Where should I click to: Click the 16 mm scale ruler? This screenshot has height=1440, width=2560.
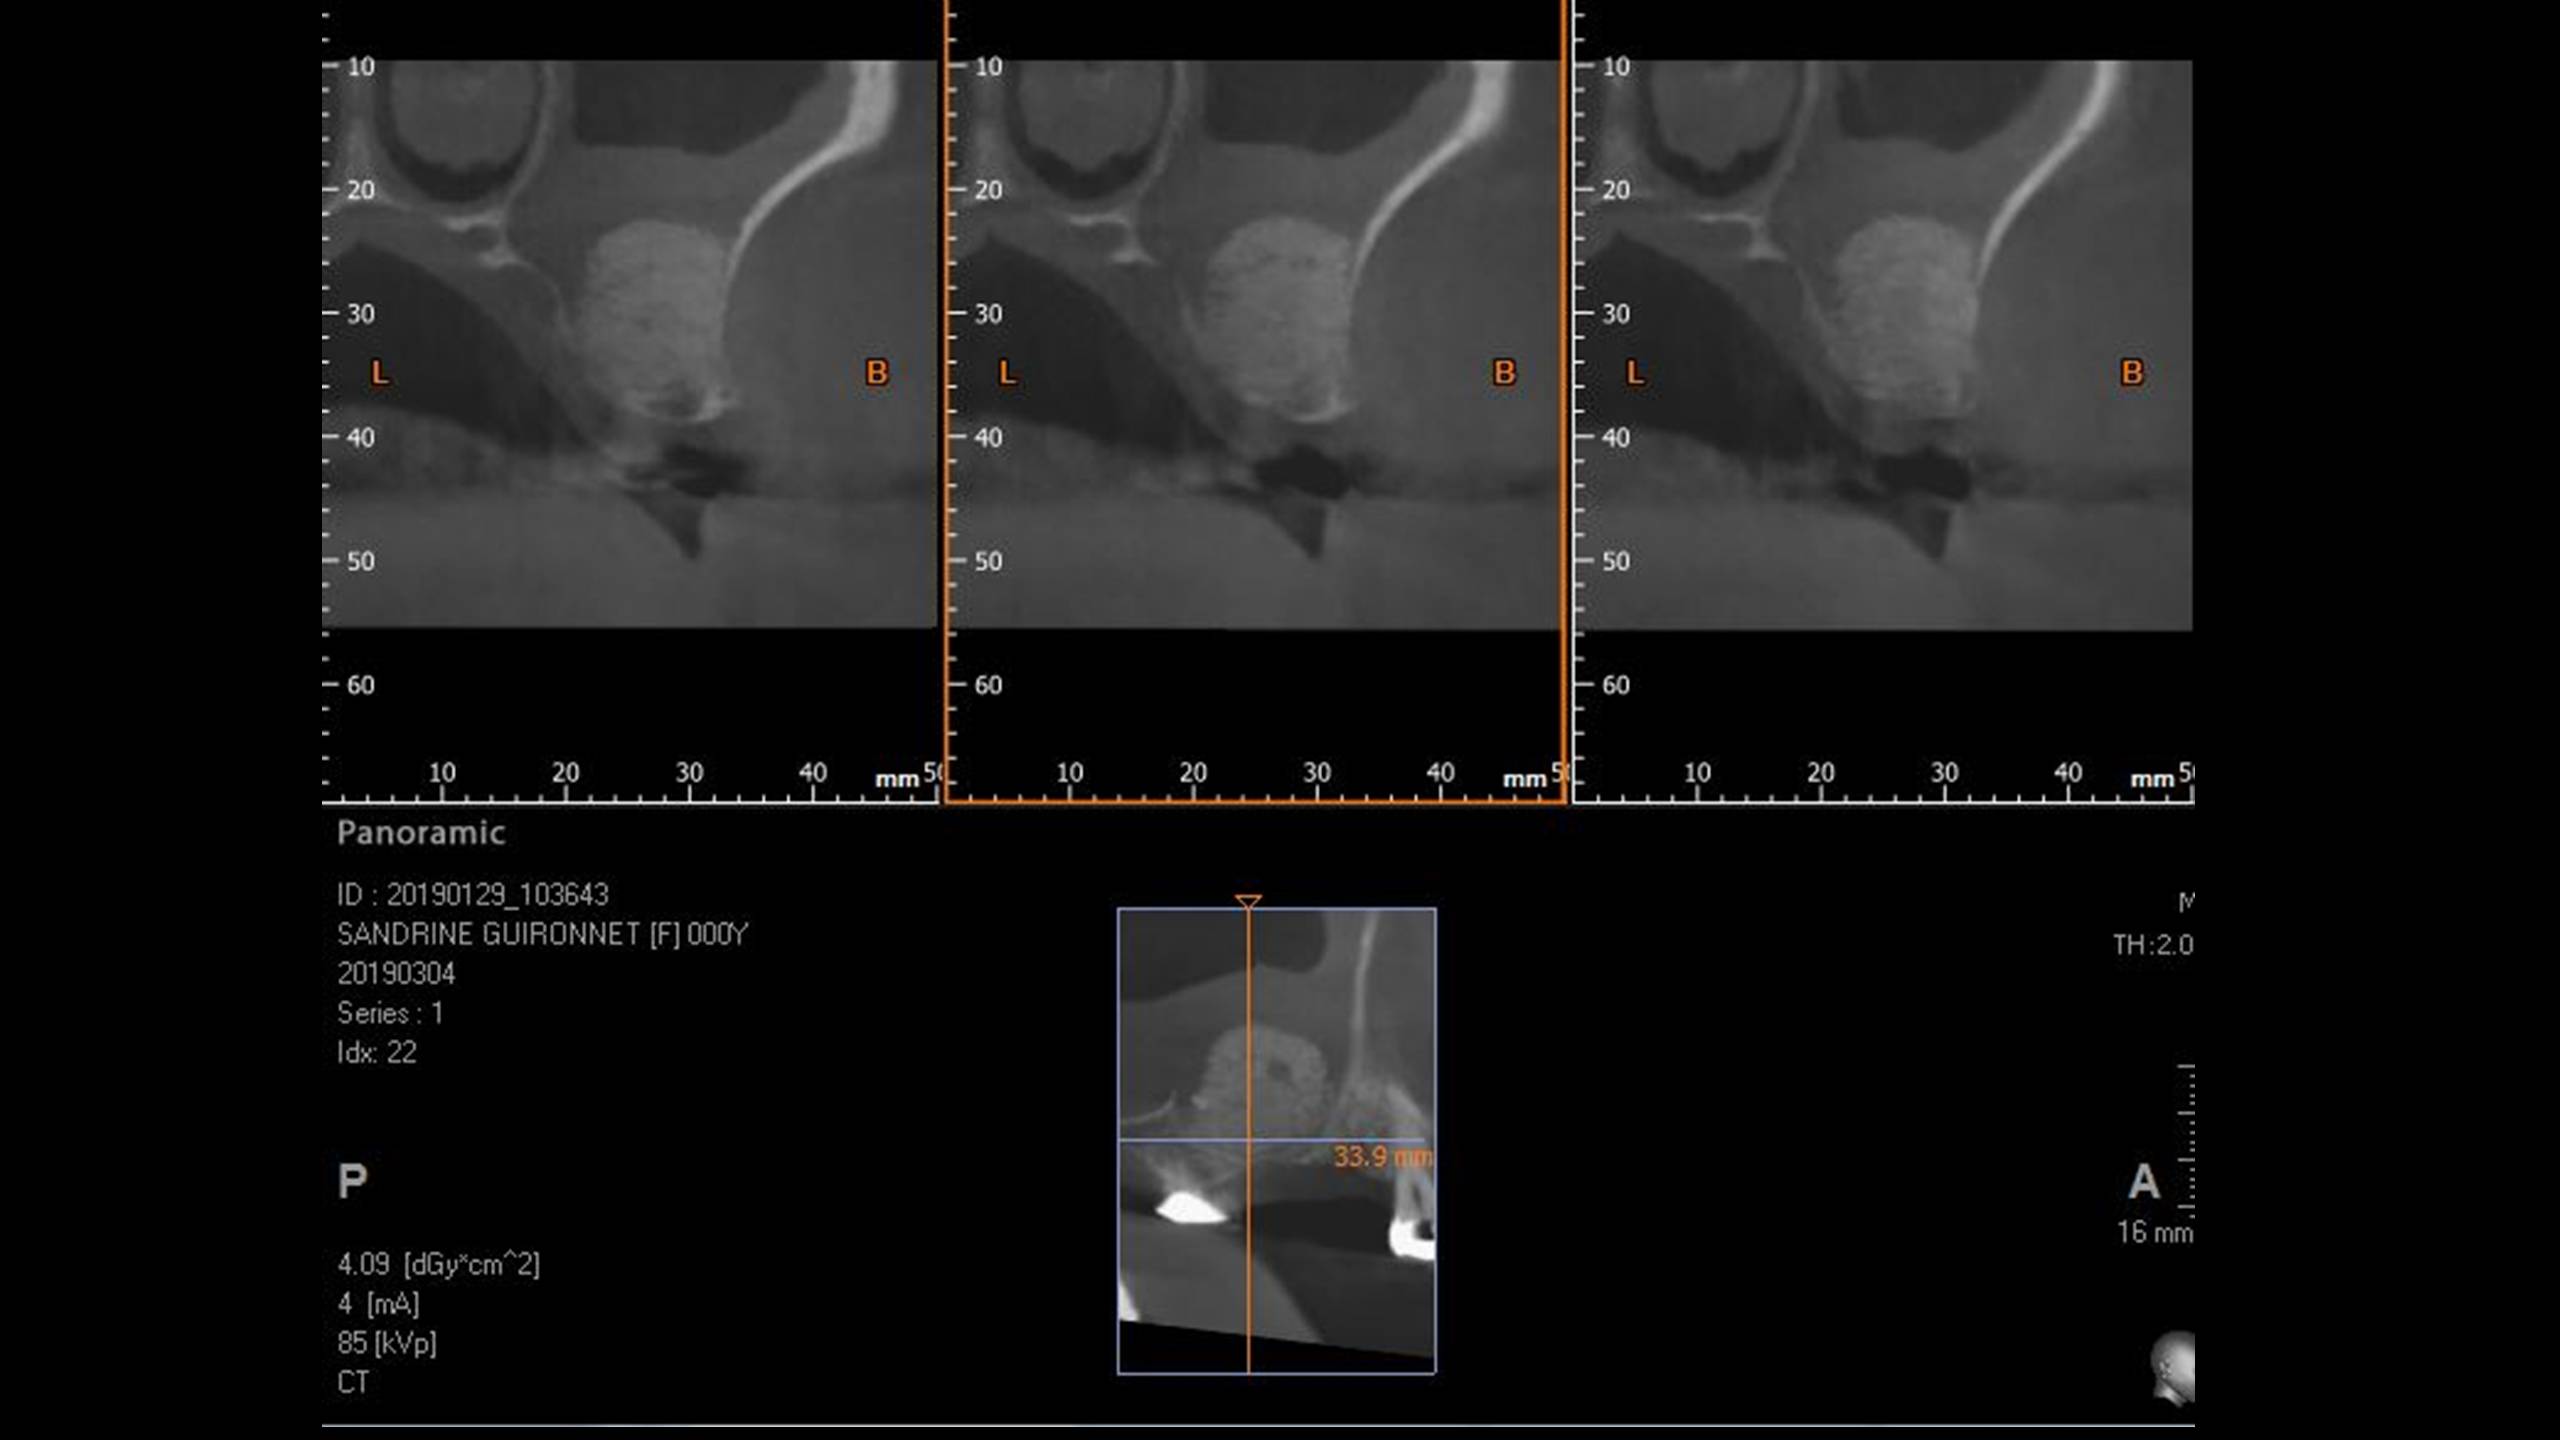(2187, 1140)
